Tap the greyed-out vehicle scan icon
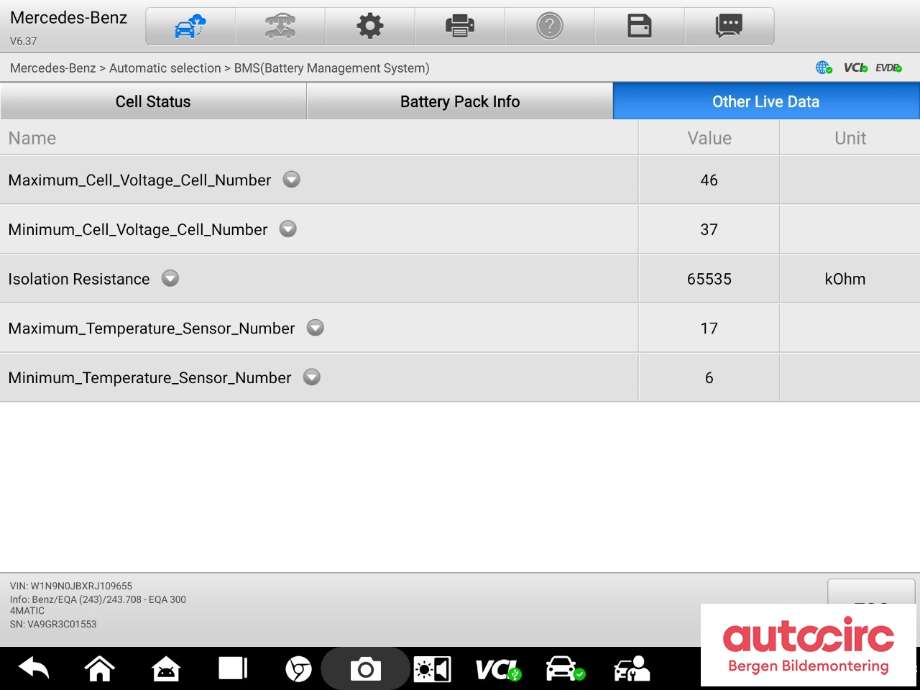 [x=280, y=26]
